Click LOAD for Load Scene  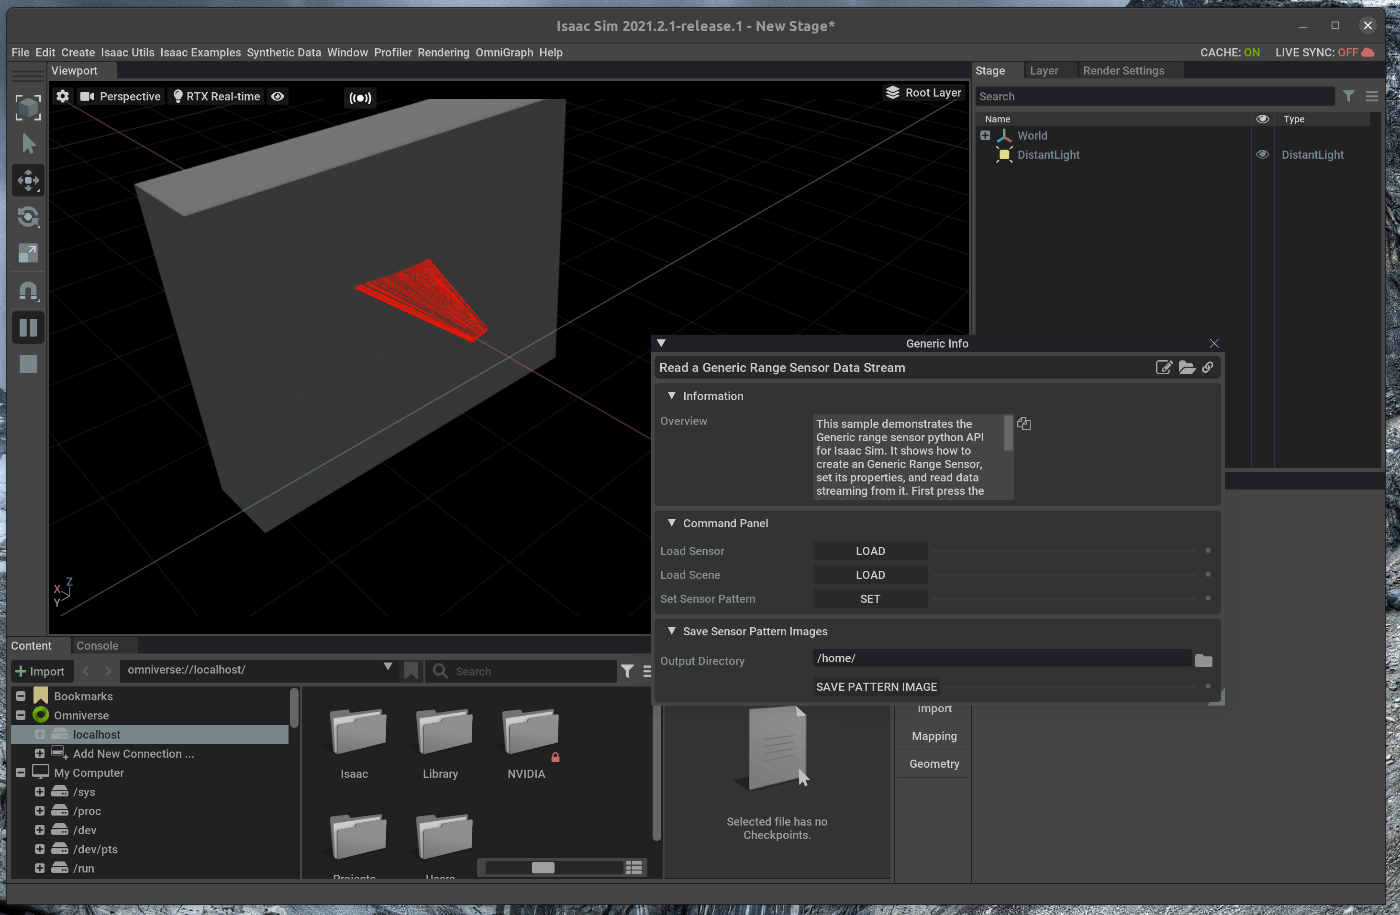870,575
